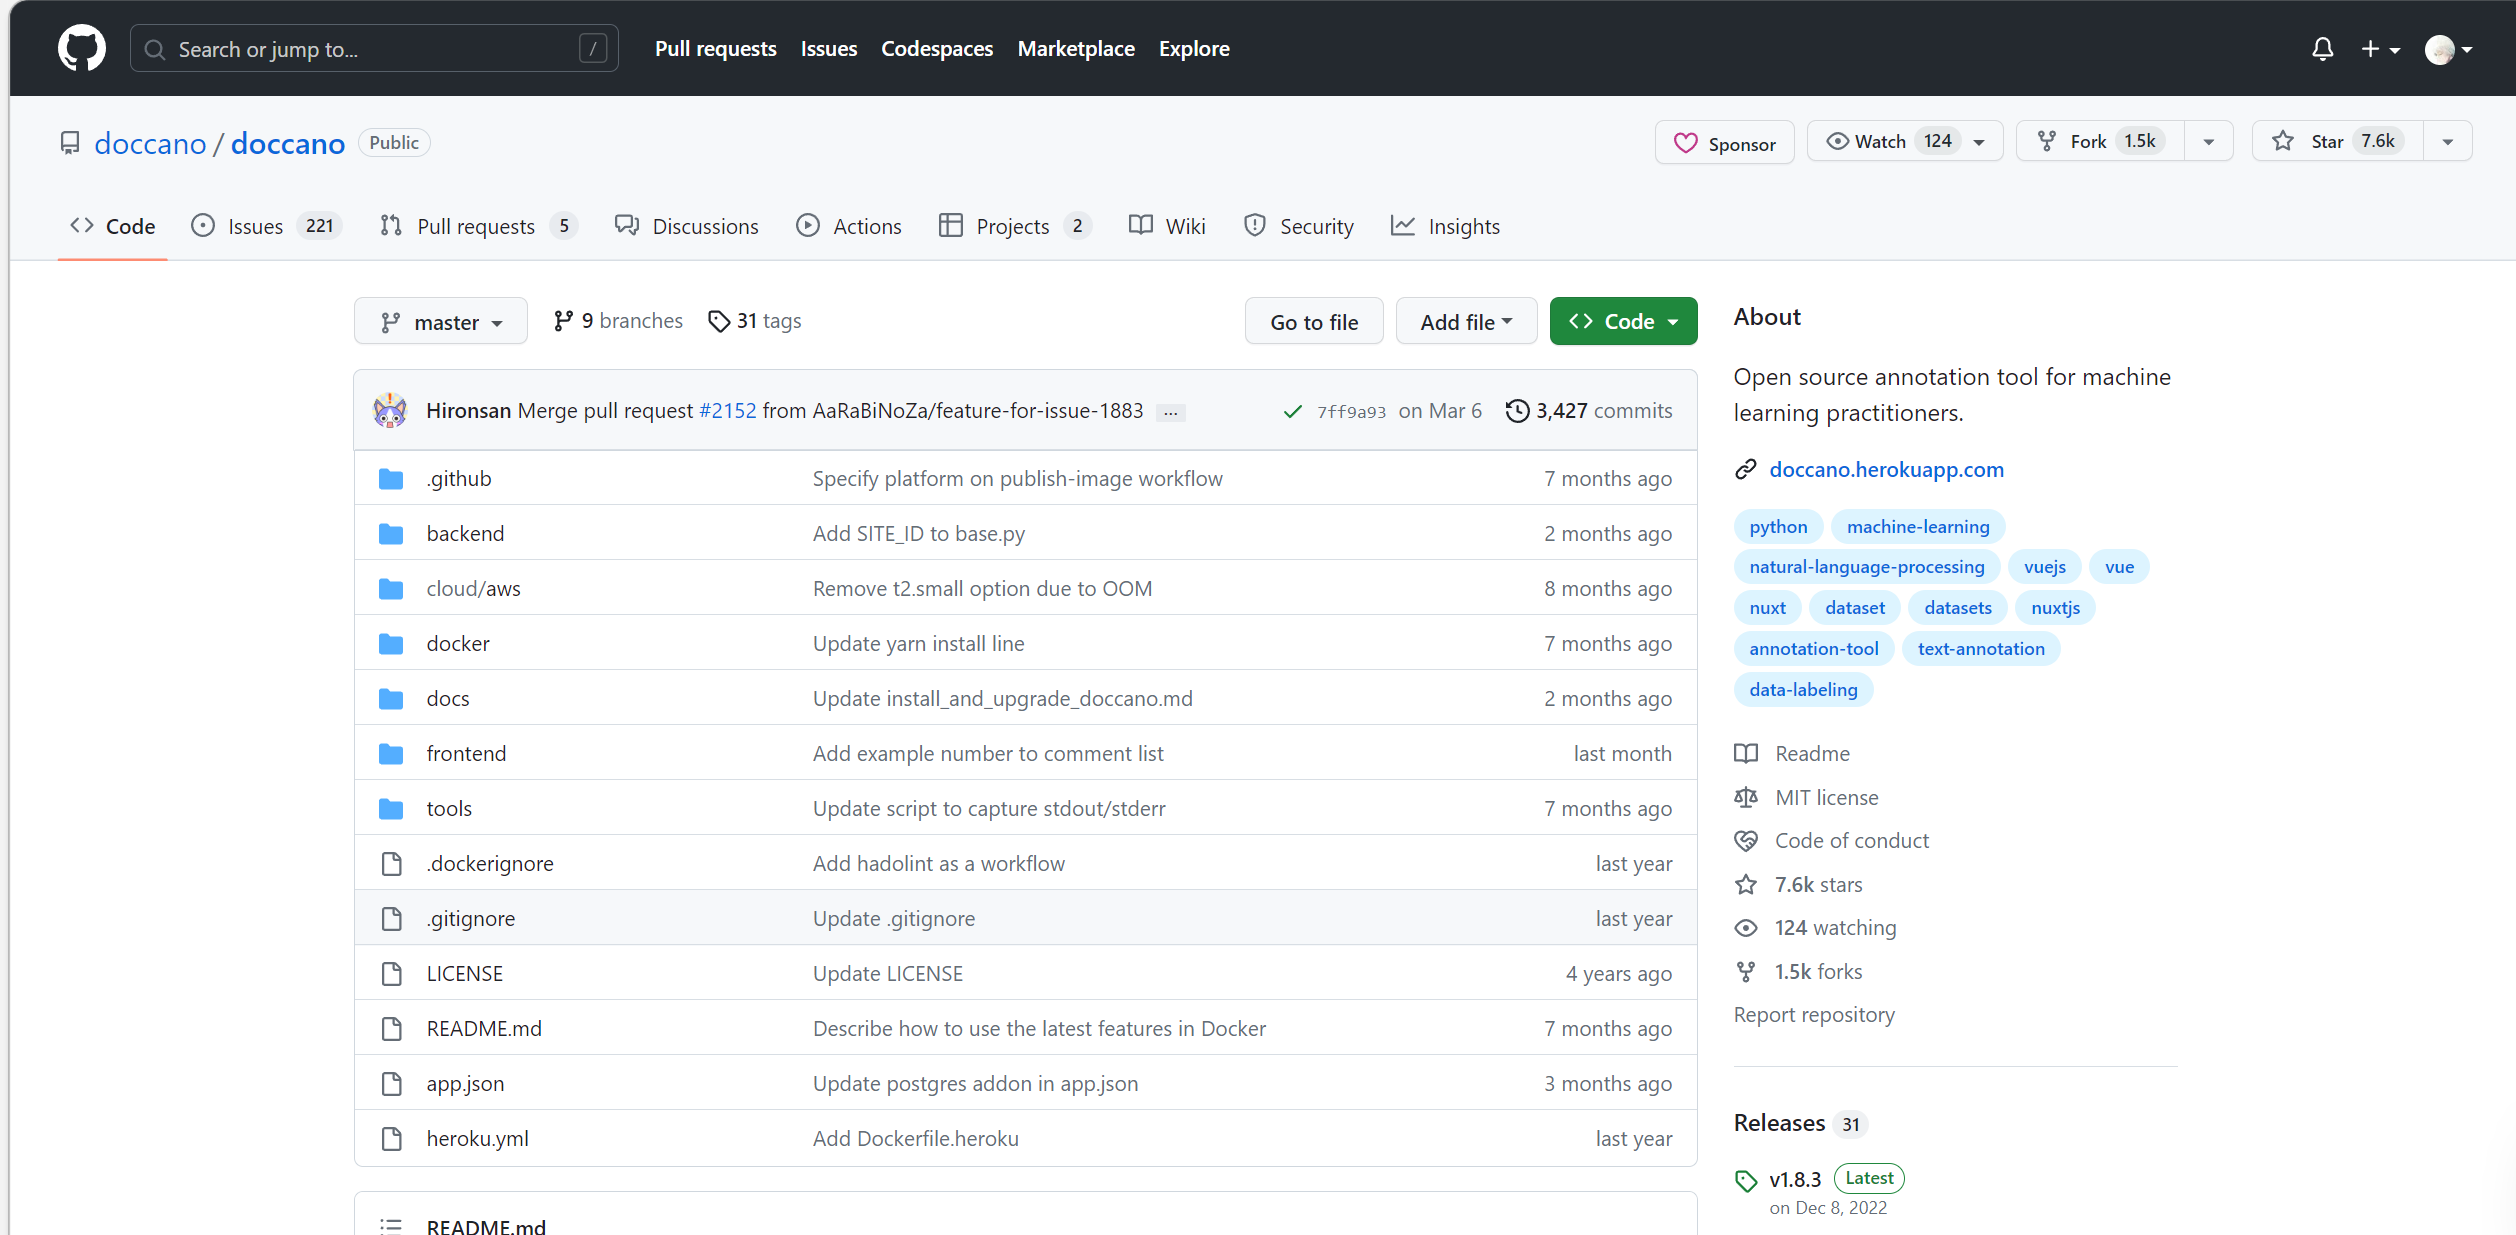
Task: Expand the commit message ellipsis
Action: coord(1170,412)
